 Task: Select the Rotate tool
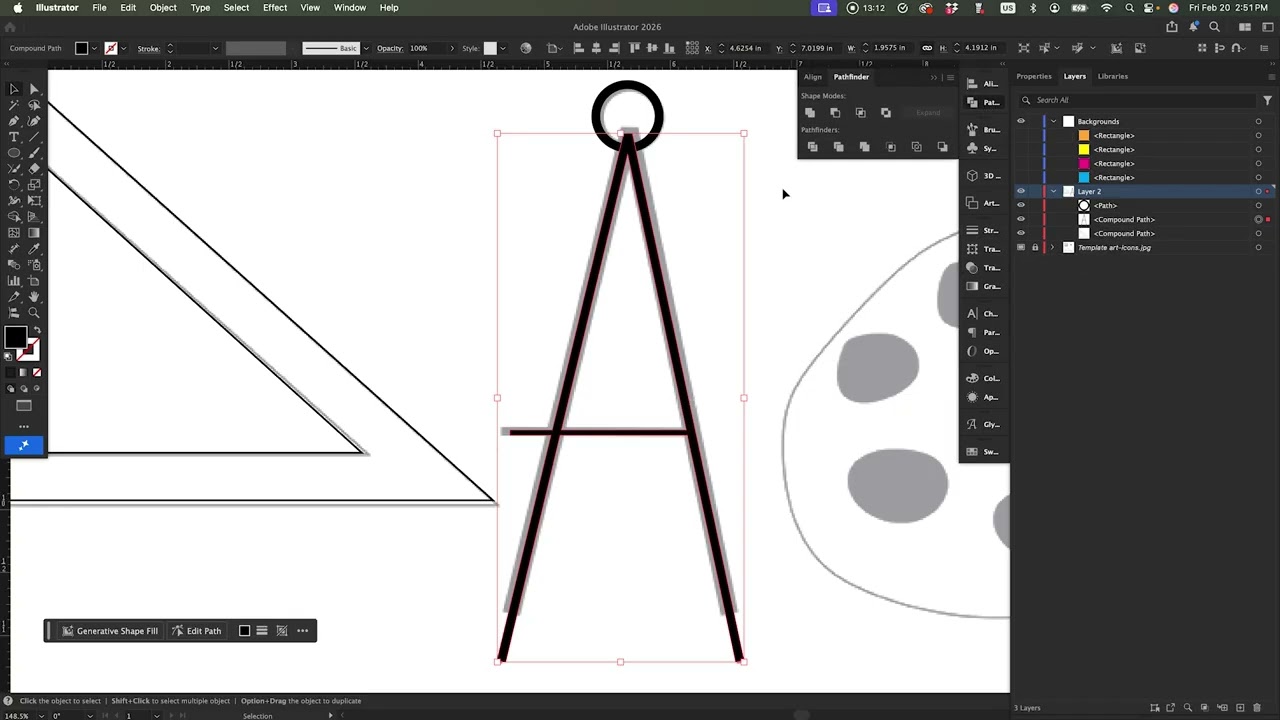[x=14, y=185]
